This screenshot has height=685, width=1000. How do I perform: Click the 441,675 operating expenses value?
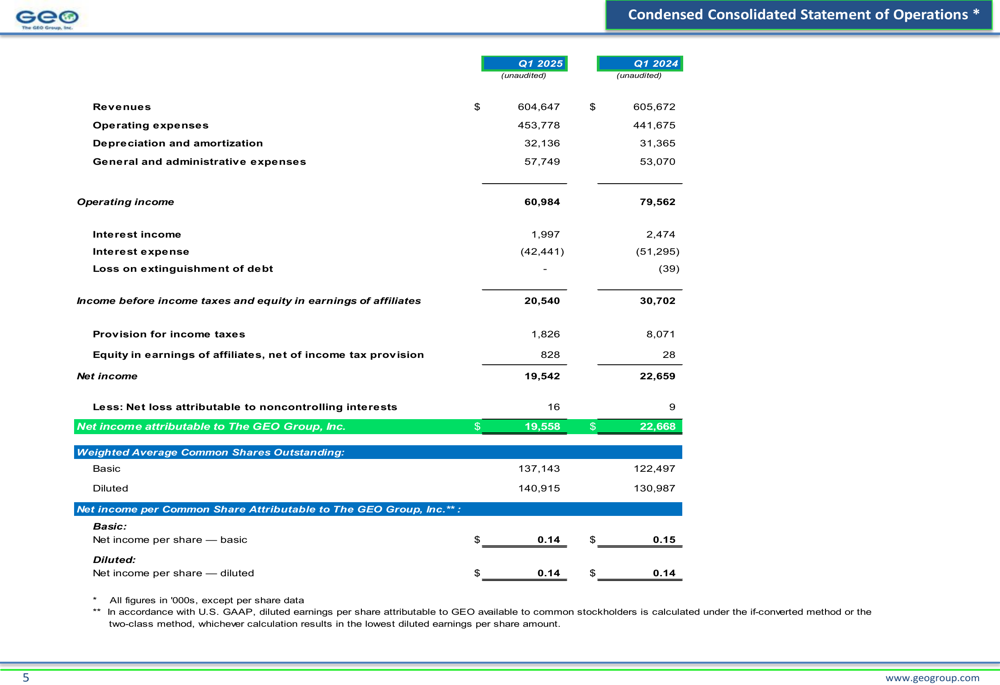(654, 126)
